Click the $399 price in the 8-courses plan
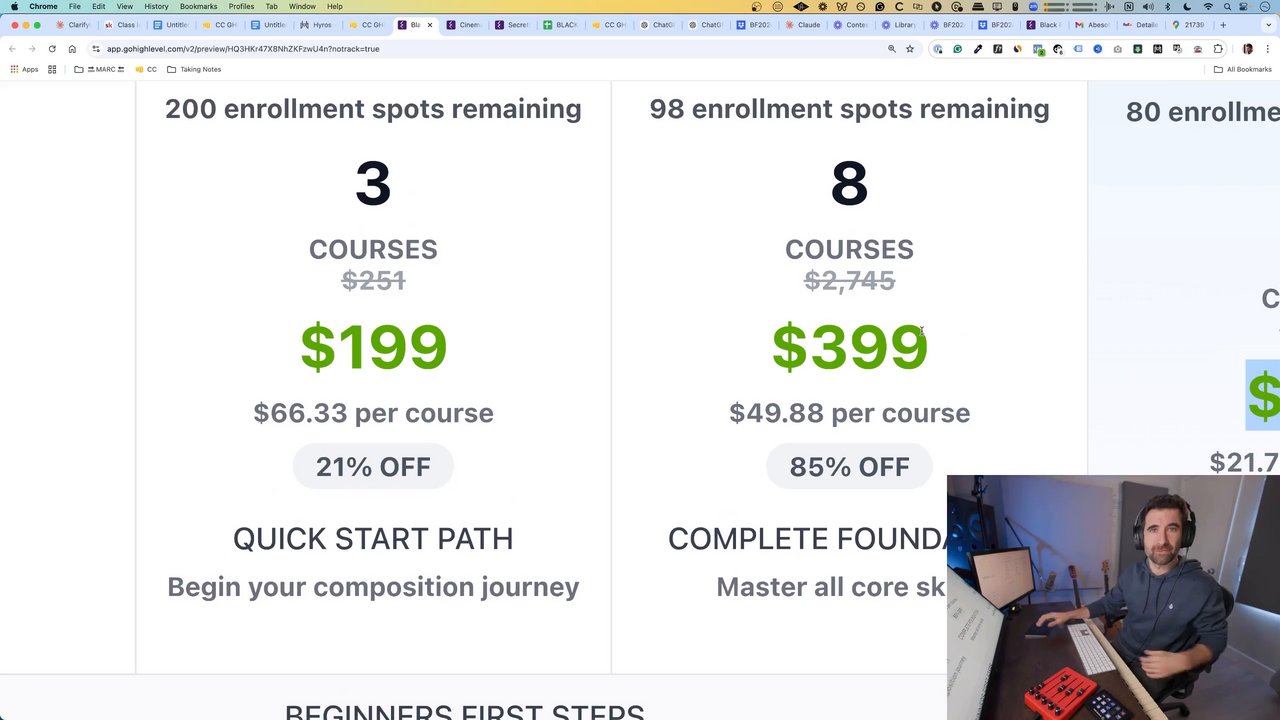1280x720 pixels. (x=849, y=347)
